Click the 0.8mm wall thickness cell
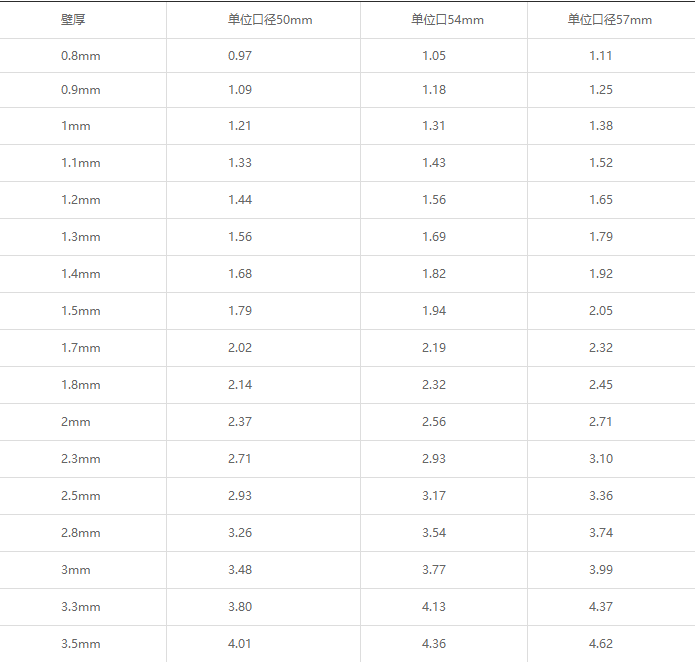This screenshot has height=662, width=695. (80, 56)
